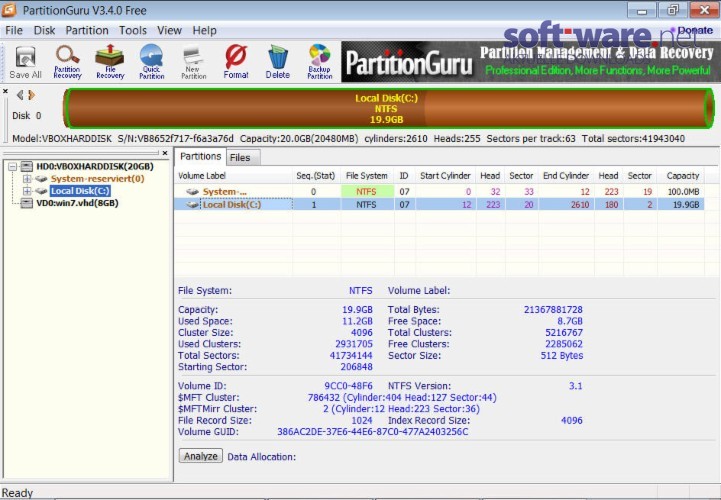Screen dimensions: 721x500
Task: Click the Local Disk(C:) partition bar graphic
Action: point(389,109)
